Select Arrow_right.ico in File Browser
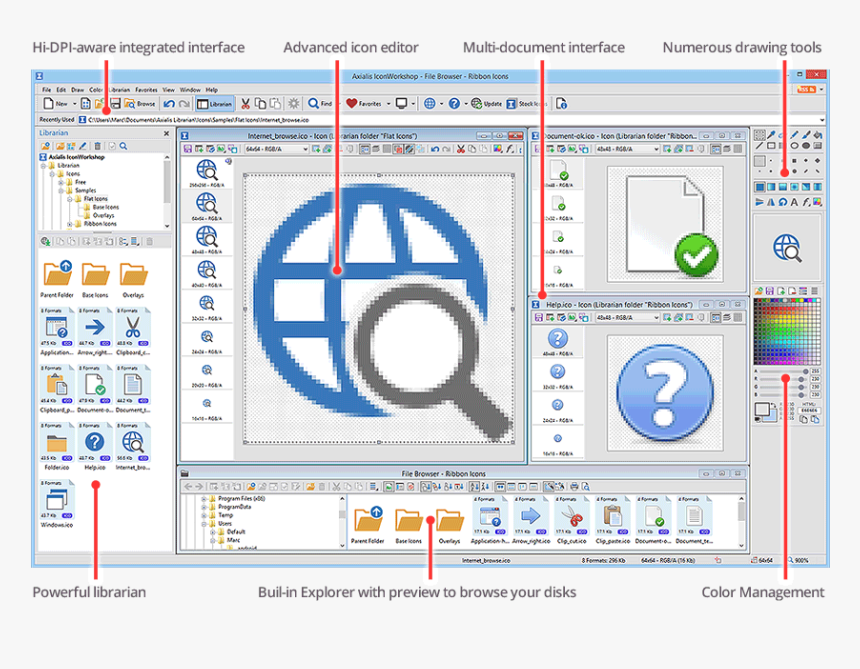Viewport: 860px width, 669px height. (x=530, y=520)
